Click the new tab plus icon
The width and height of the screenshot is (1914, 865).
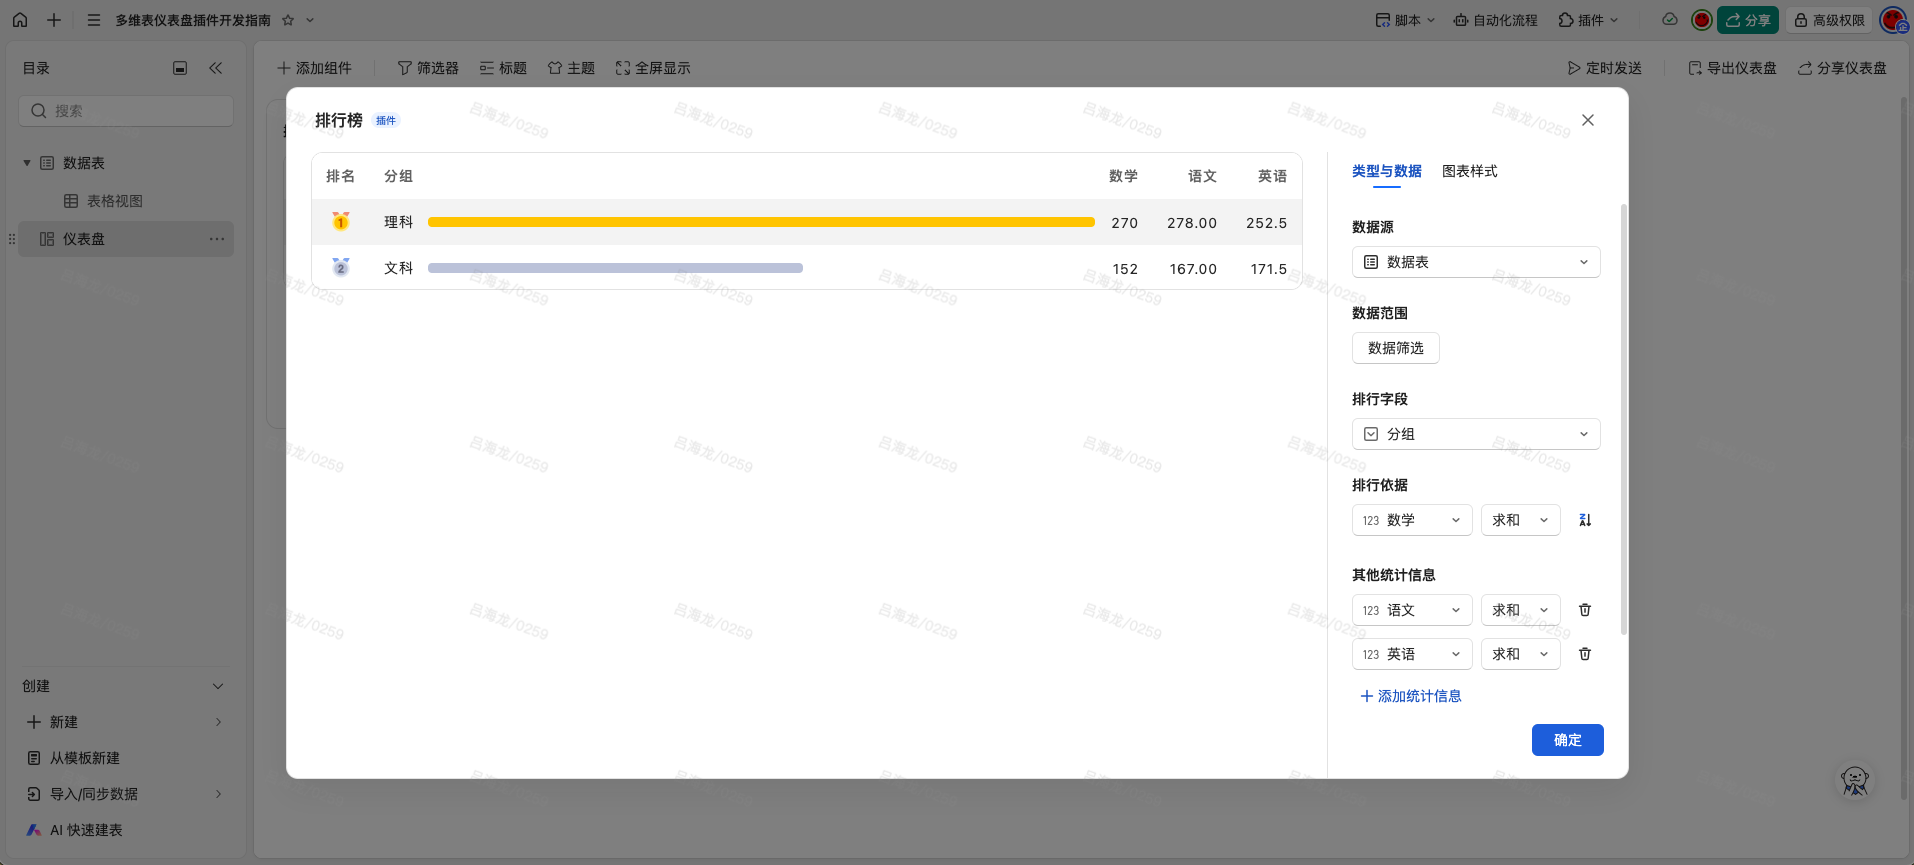(x=54, y=20)
